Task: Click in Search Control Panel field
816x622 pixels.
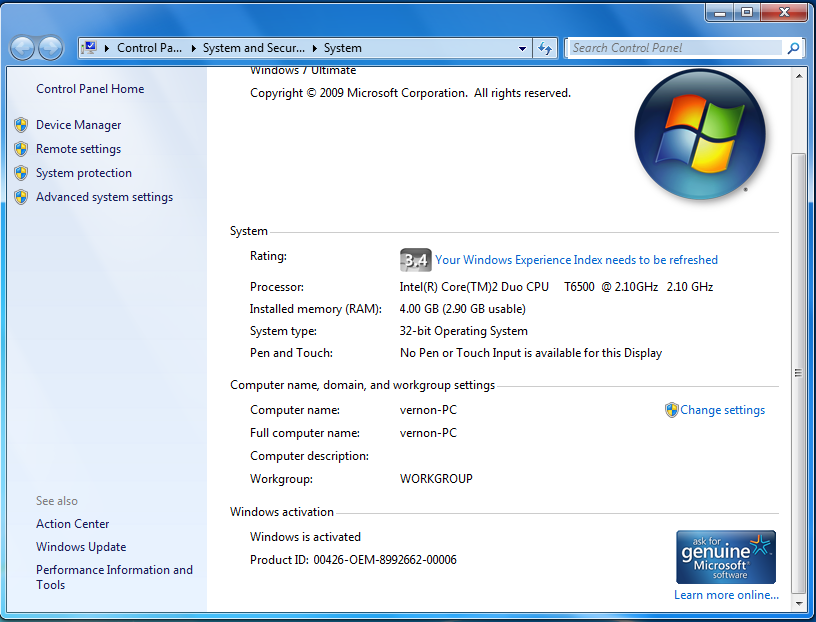Action: (675, 48)
